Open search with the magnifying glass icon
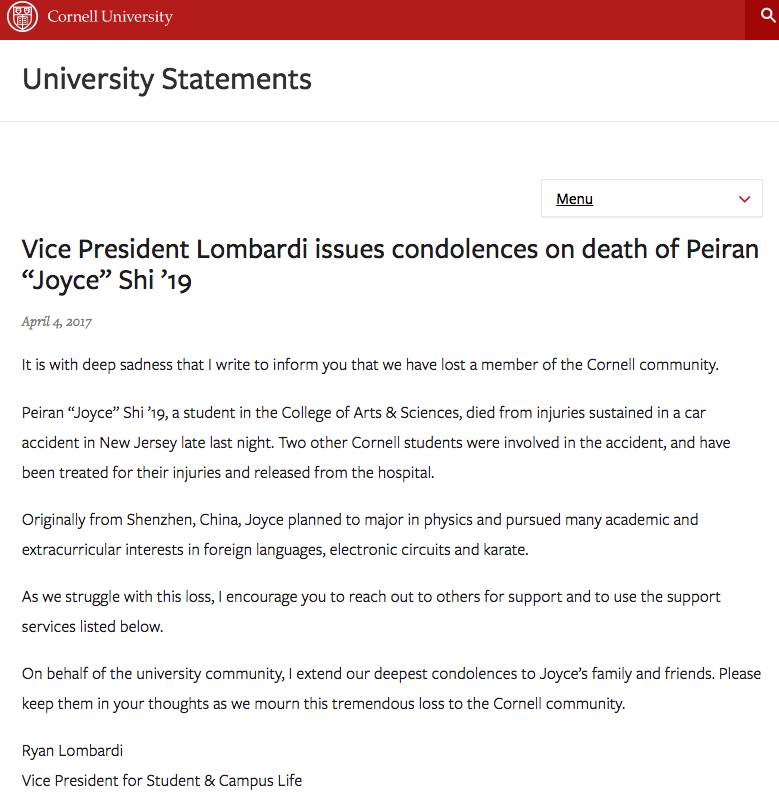Image resolution: width=779 pixels, height=797 pixels. pyautogui.click(x=767, y=15)
